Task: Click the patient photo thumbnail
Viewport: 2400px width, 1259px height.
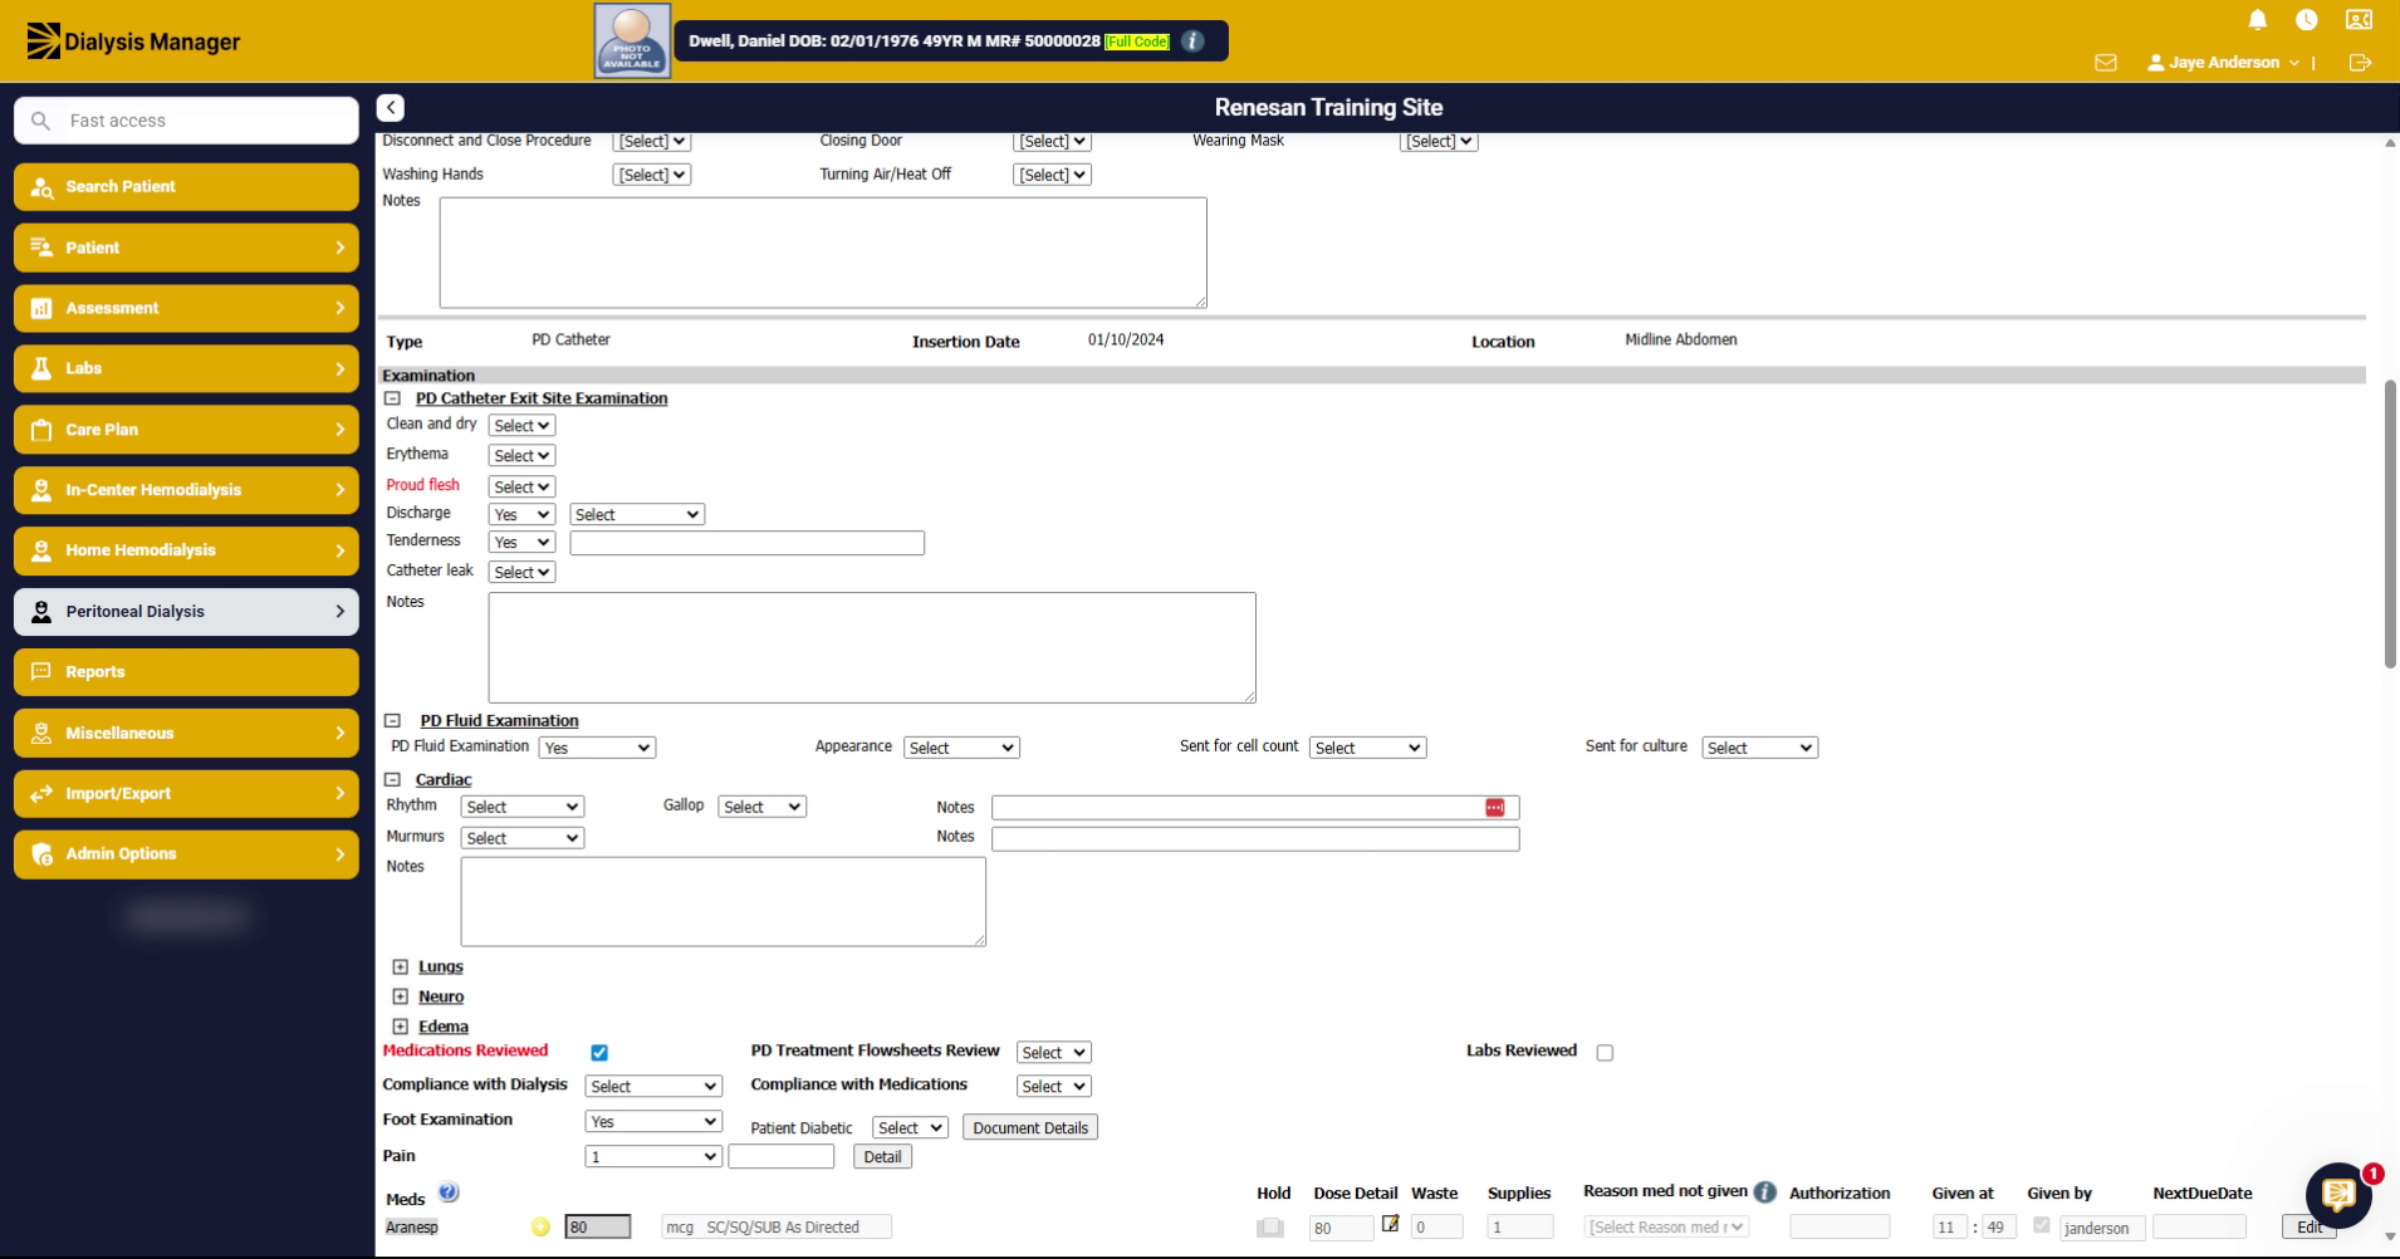Action: point(632,40)
